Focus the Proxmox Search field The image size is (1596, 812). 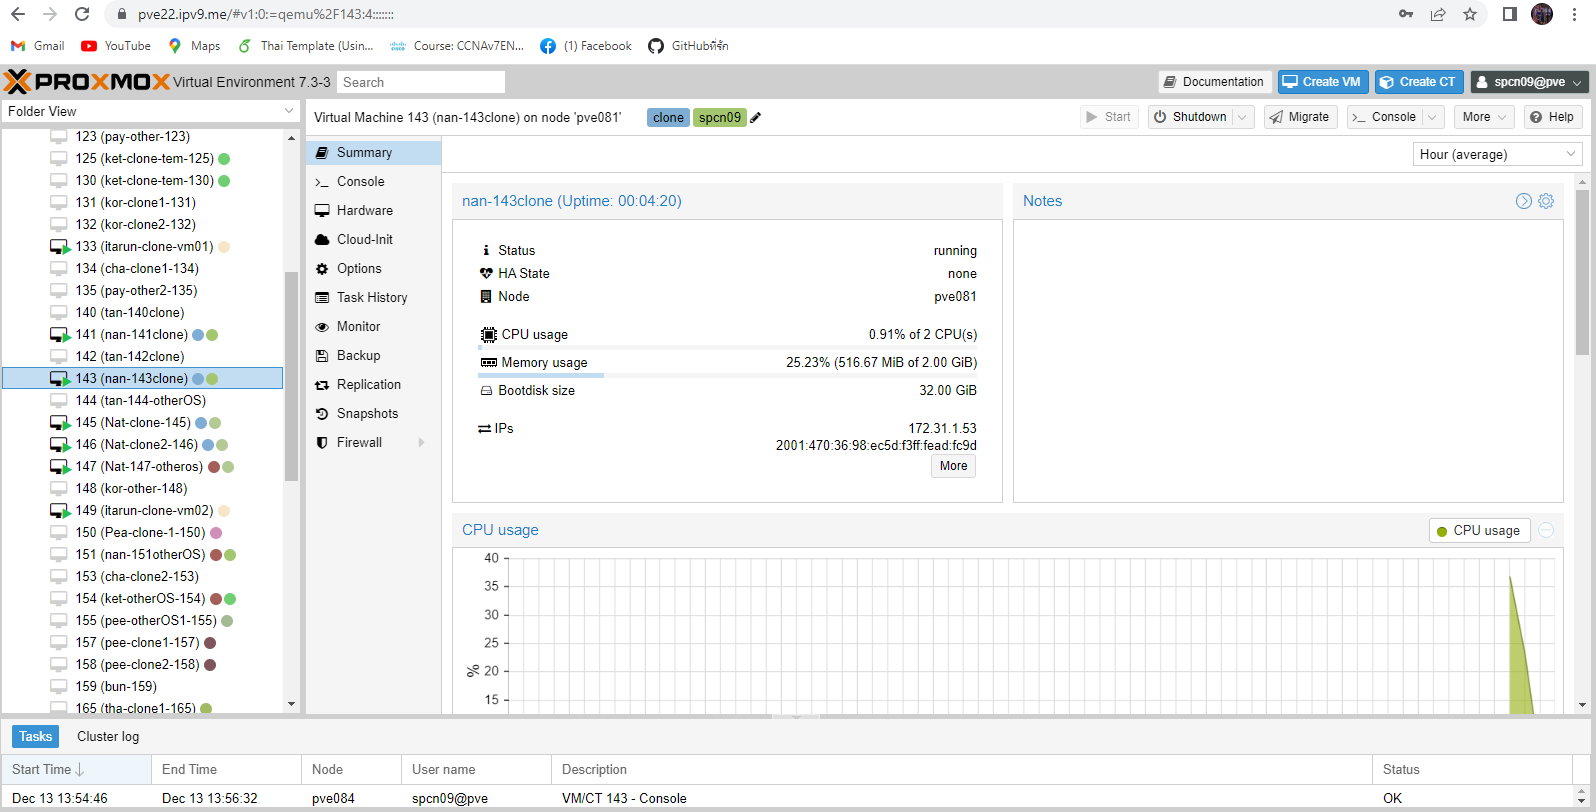[x=421, y=82]
